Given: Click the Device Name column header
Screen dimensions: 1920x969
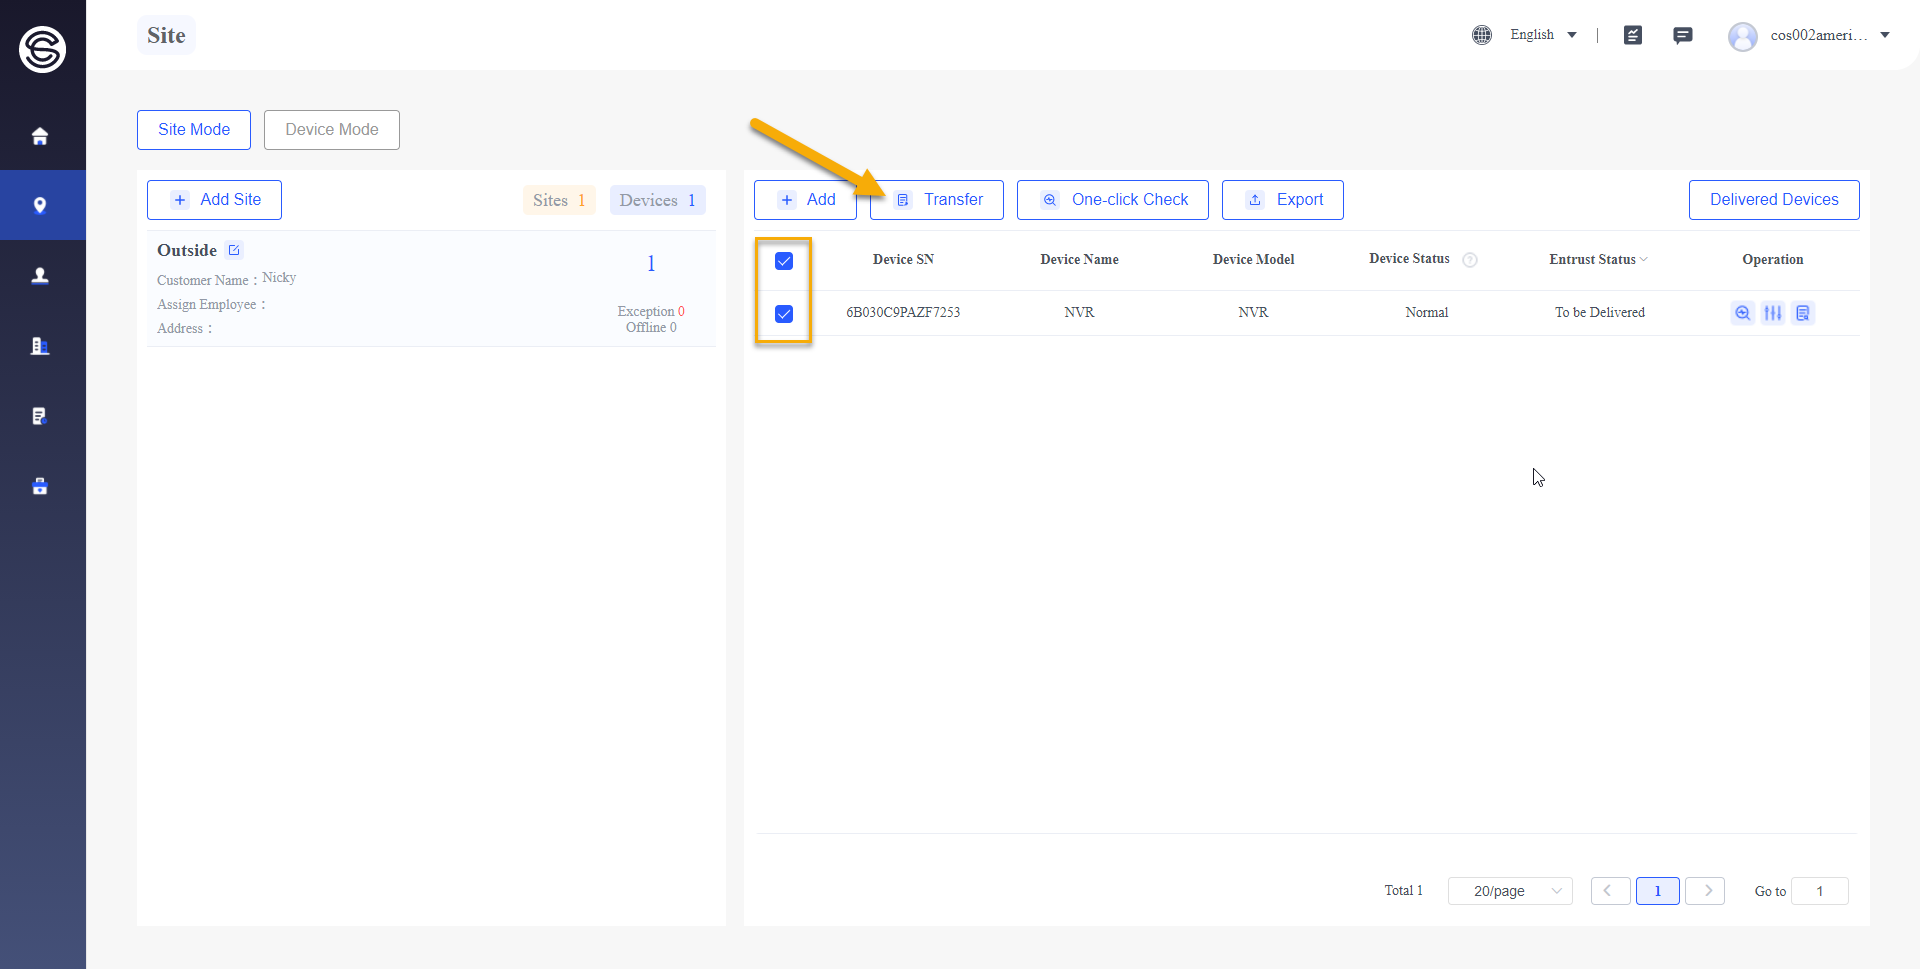Looking at the screenshot, I should 1079,260.
